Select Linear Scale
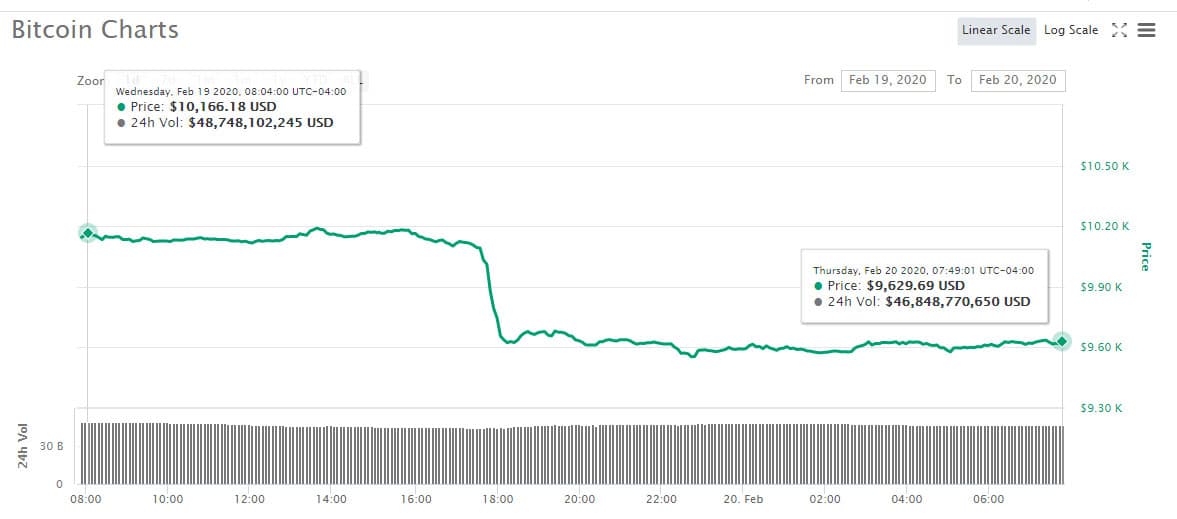This screenshot has width=1177, height=519. [x=996, y=30]
